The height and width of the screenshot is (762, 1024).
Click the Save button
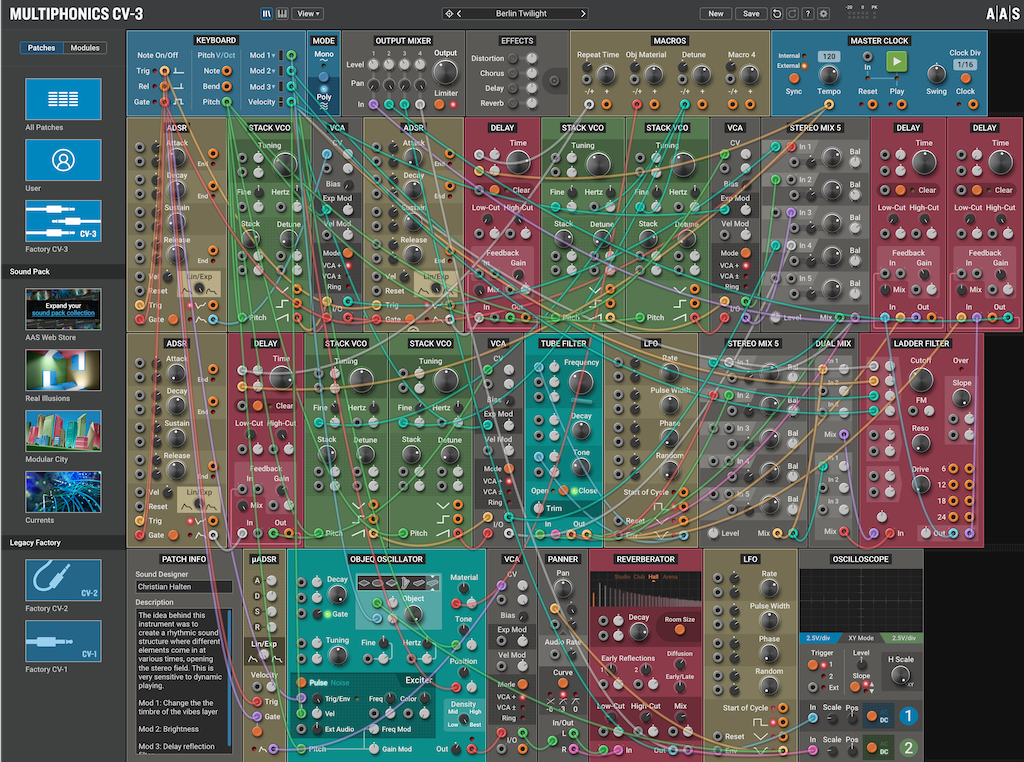[x=751, y=14]
